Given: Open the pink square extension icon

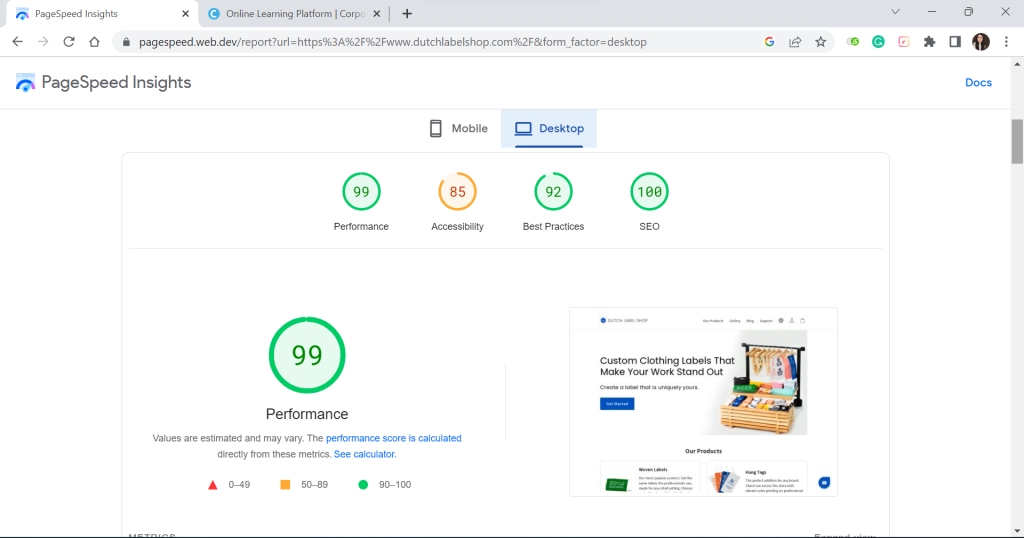Looking at the screenshot, I should (904, 42).
